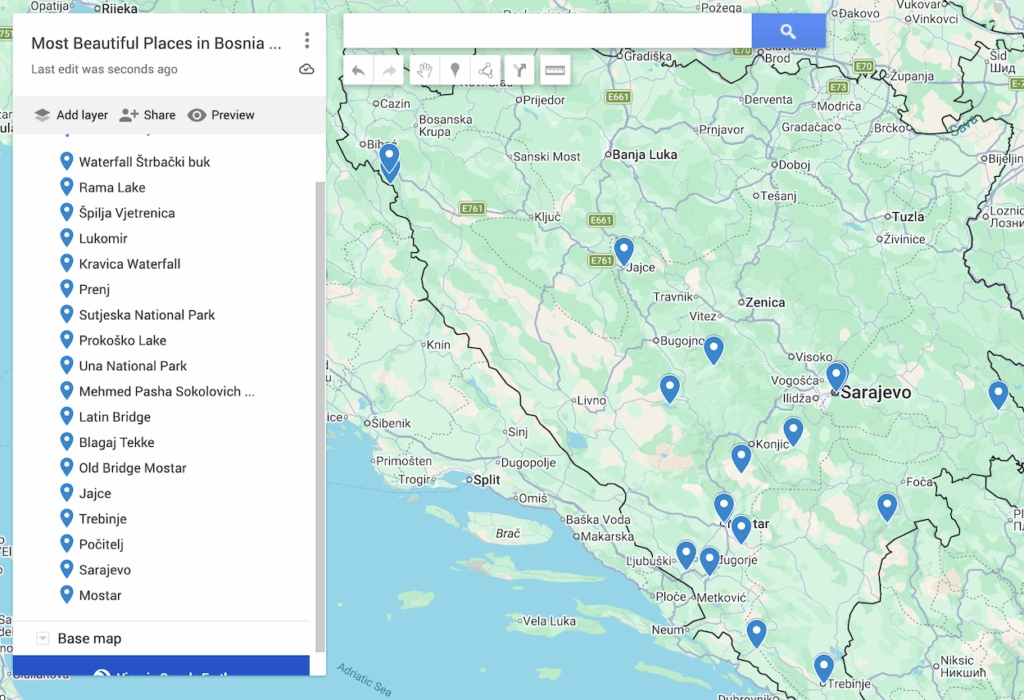
Task: Click the Share button
Action: click(148, 115)
